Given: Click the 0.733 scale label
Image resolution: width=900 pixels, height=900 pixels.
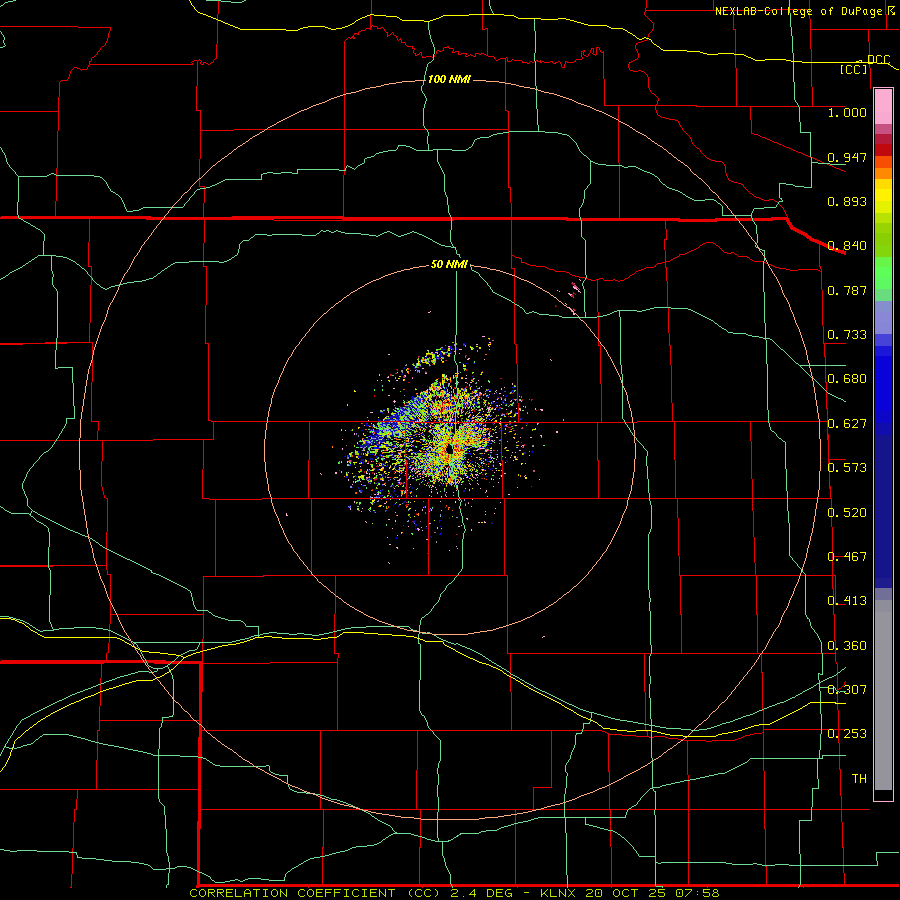Looking at the screenshot, I should (x=847, y=335).
